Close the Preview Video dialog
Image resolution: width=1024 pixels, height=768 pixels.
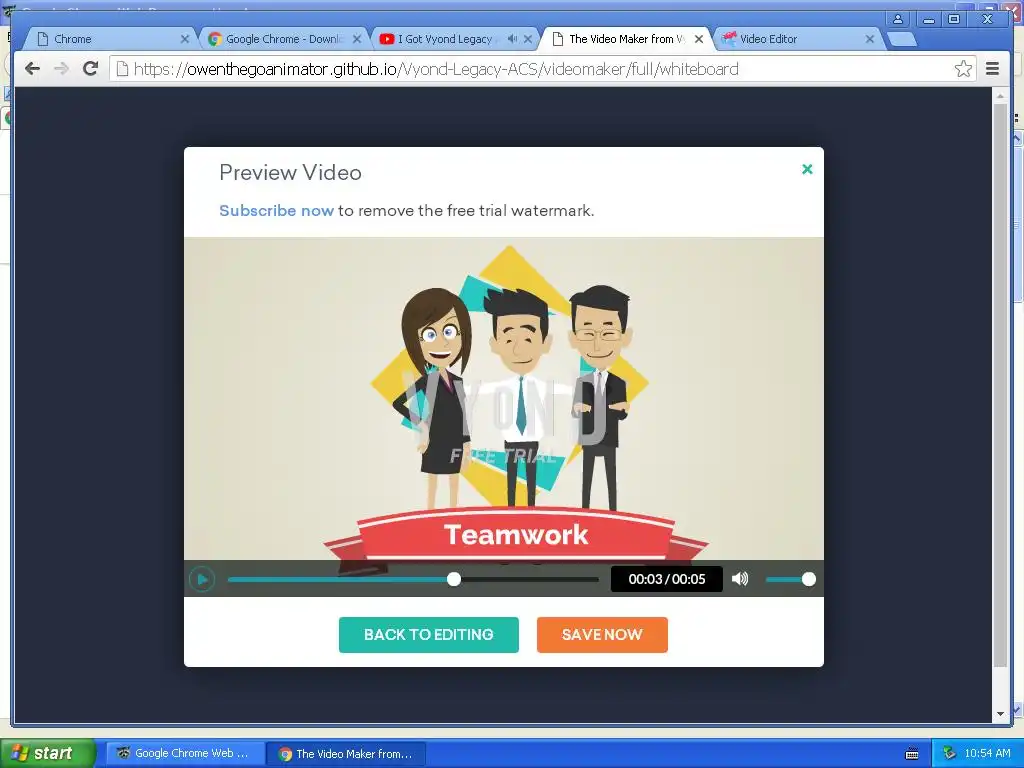click(x=807, y=169)
